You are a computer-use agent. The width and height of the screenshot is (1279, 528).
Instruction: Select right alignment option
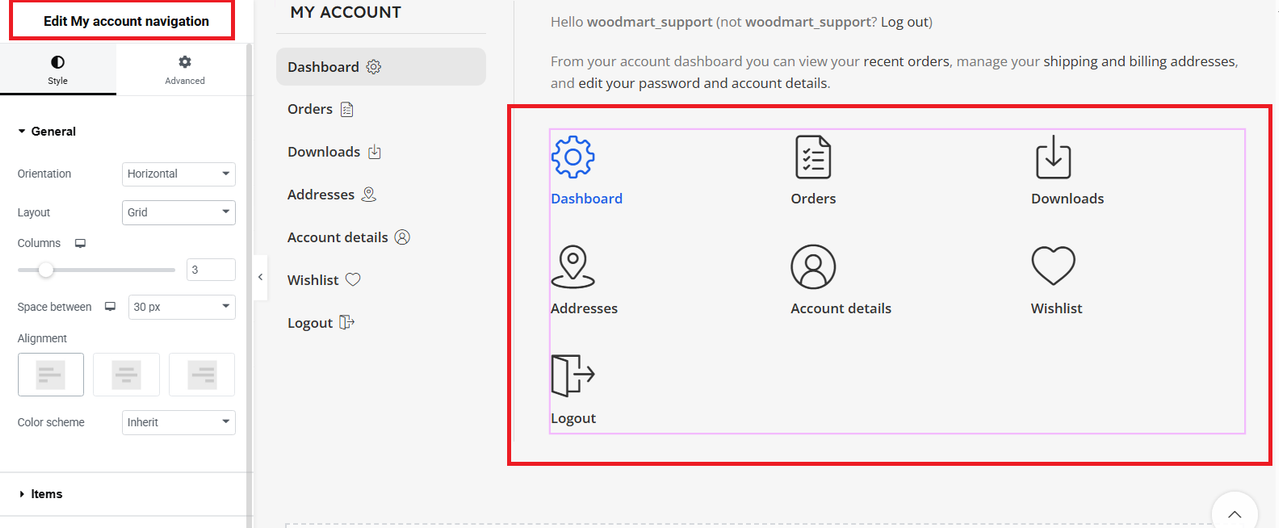pos(202,374)
